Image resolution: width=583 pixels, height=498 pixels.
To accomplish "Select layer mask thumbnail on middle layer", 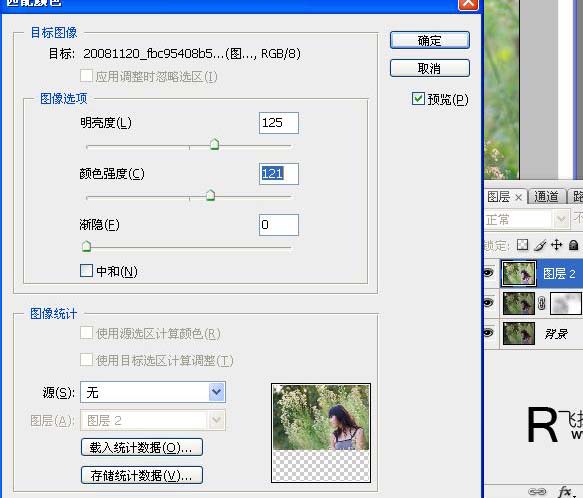I will (x=566, y=303).
